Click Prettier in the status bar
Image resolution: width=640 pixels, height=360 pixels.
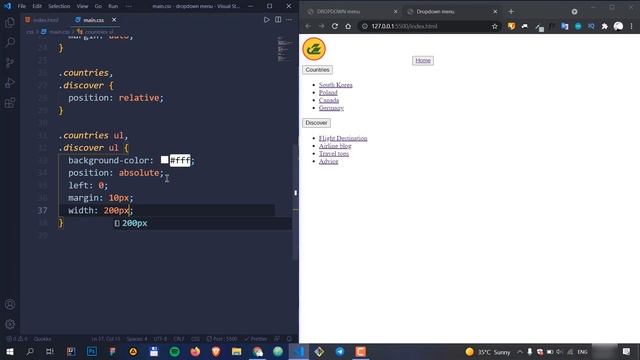(x=256, y=339)
